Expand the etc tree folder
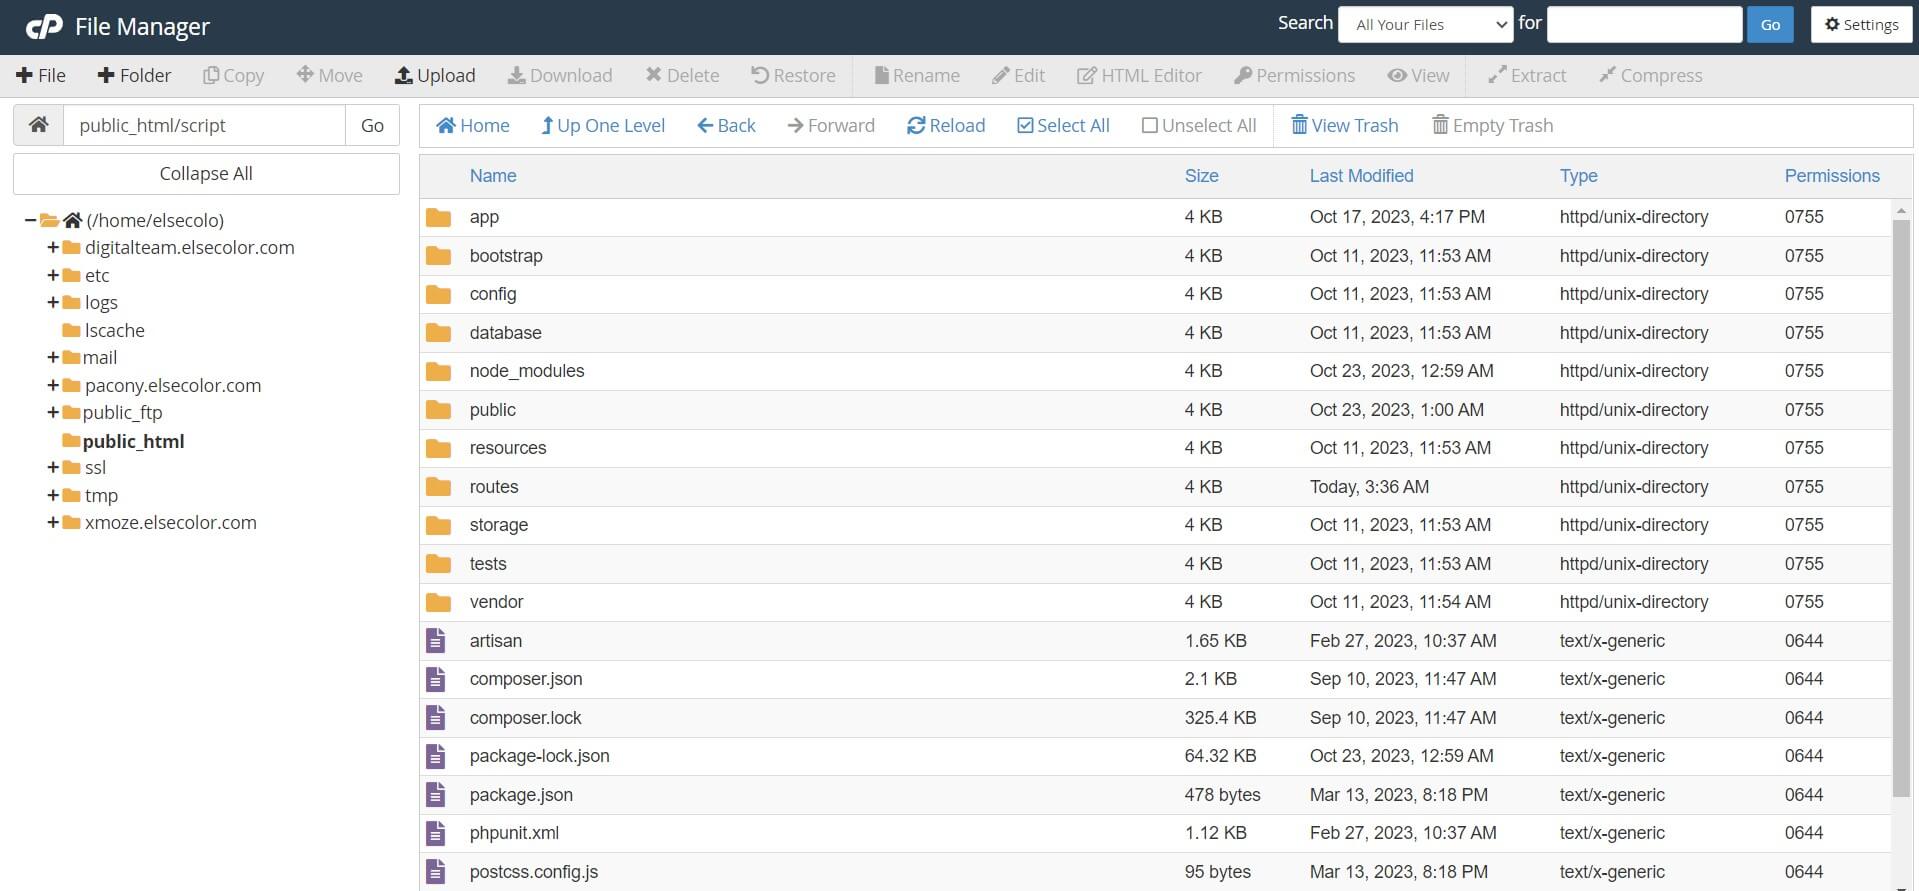 53,275
